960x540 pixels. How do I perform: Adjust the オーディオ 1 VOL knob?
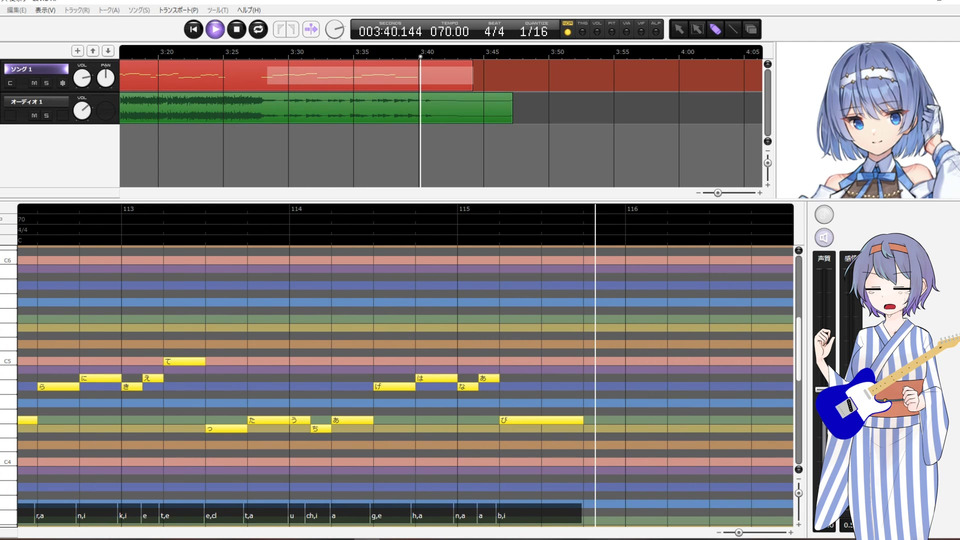[82, 110]
